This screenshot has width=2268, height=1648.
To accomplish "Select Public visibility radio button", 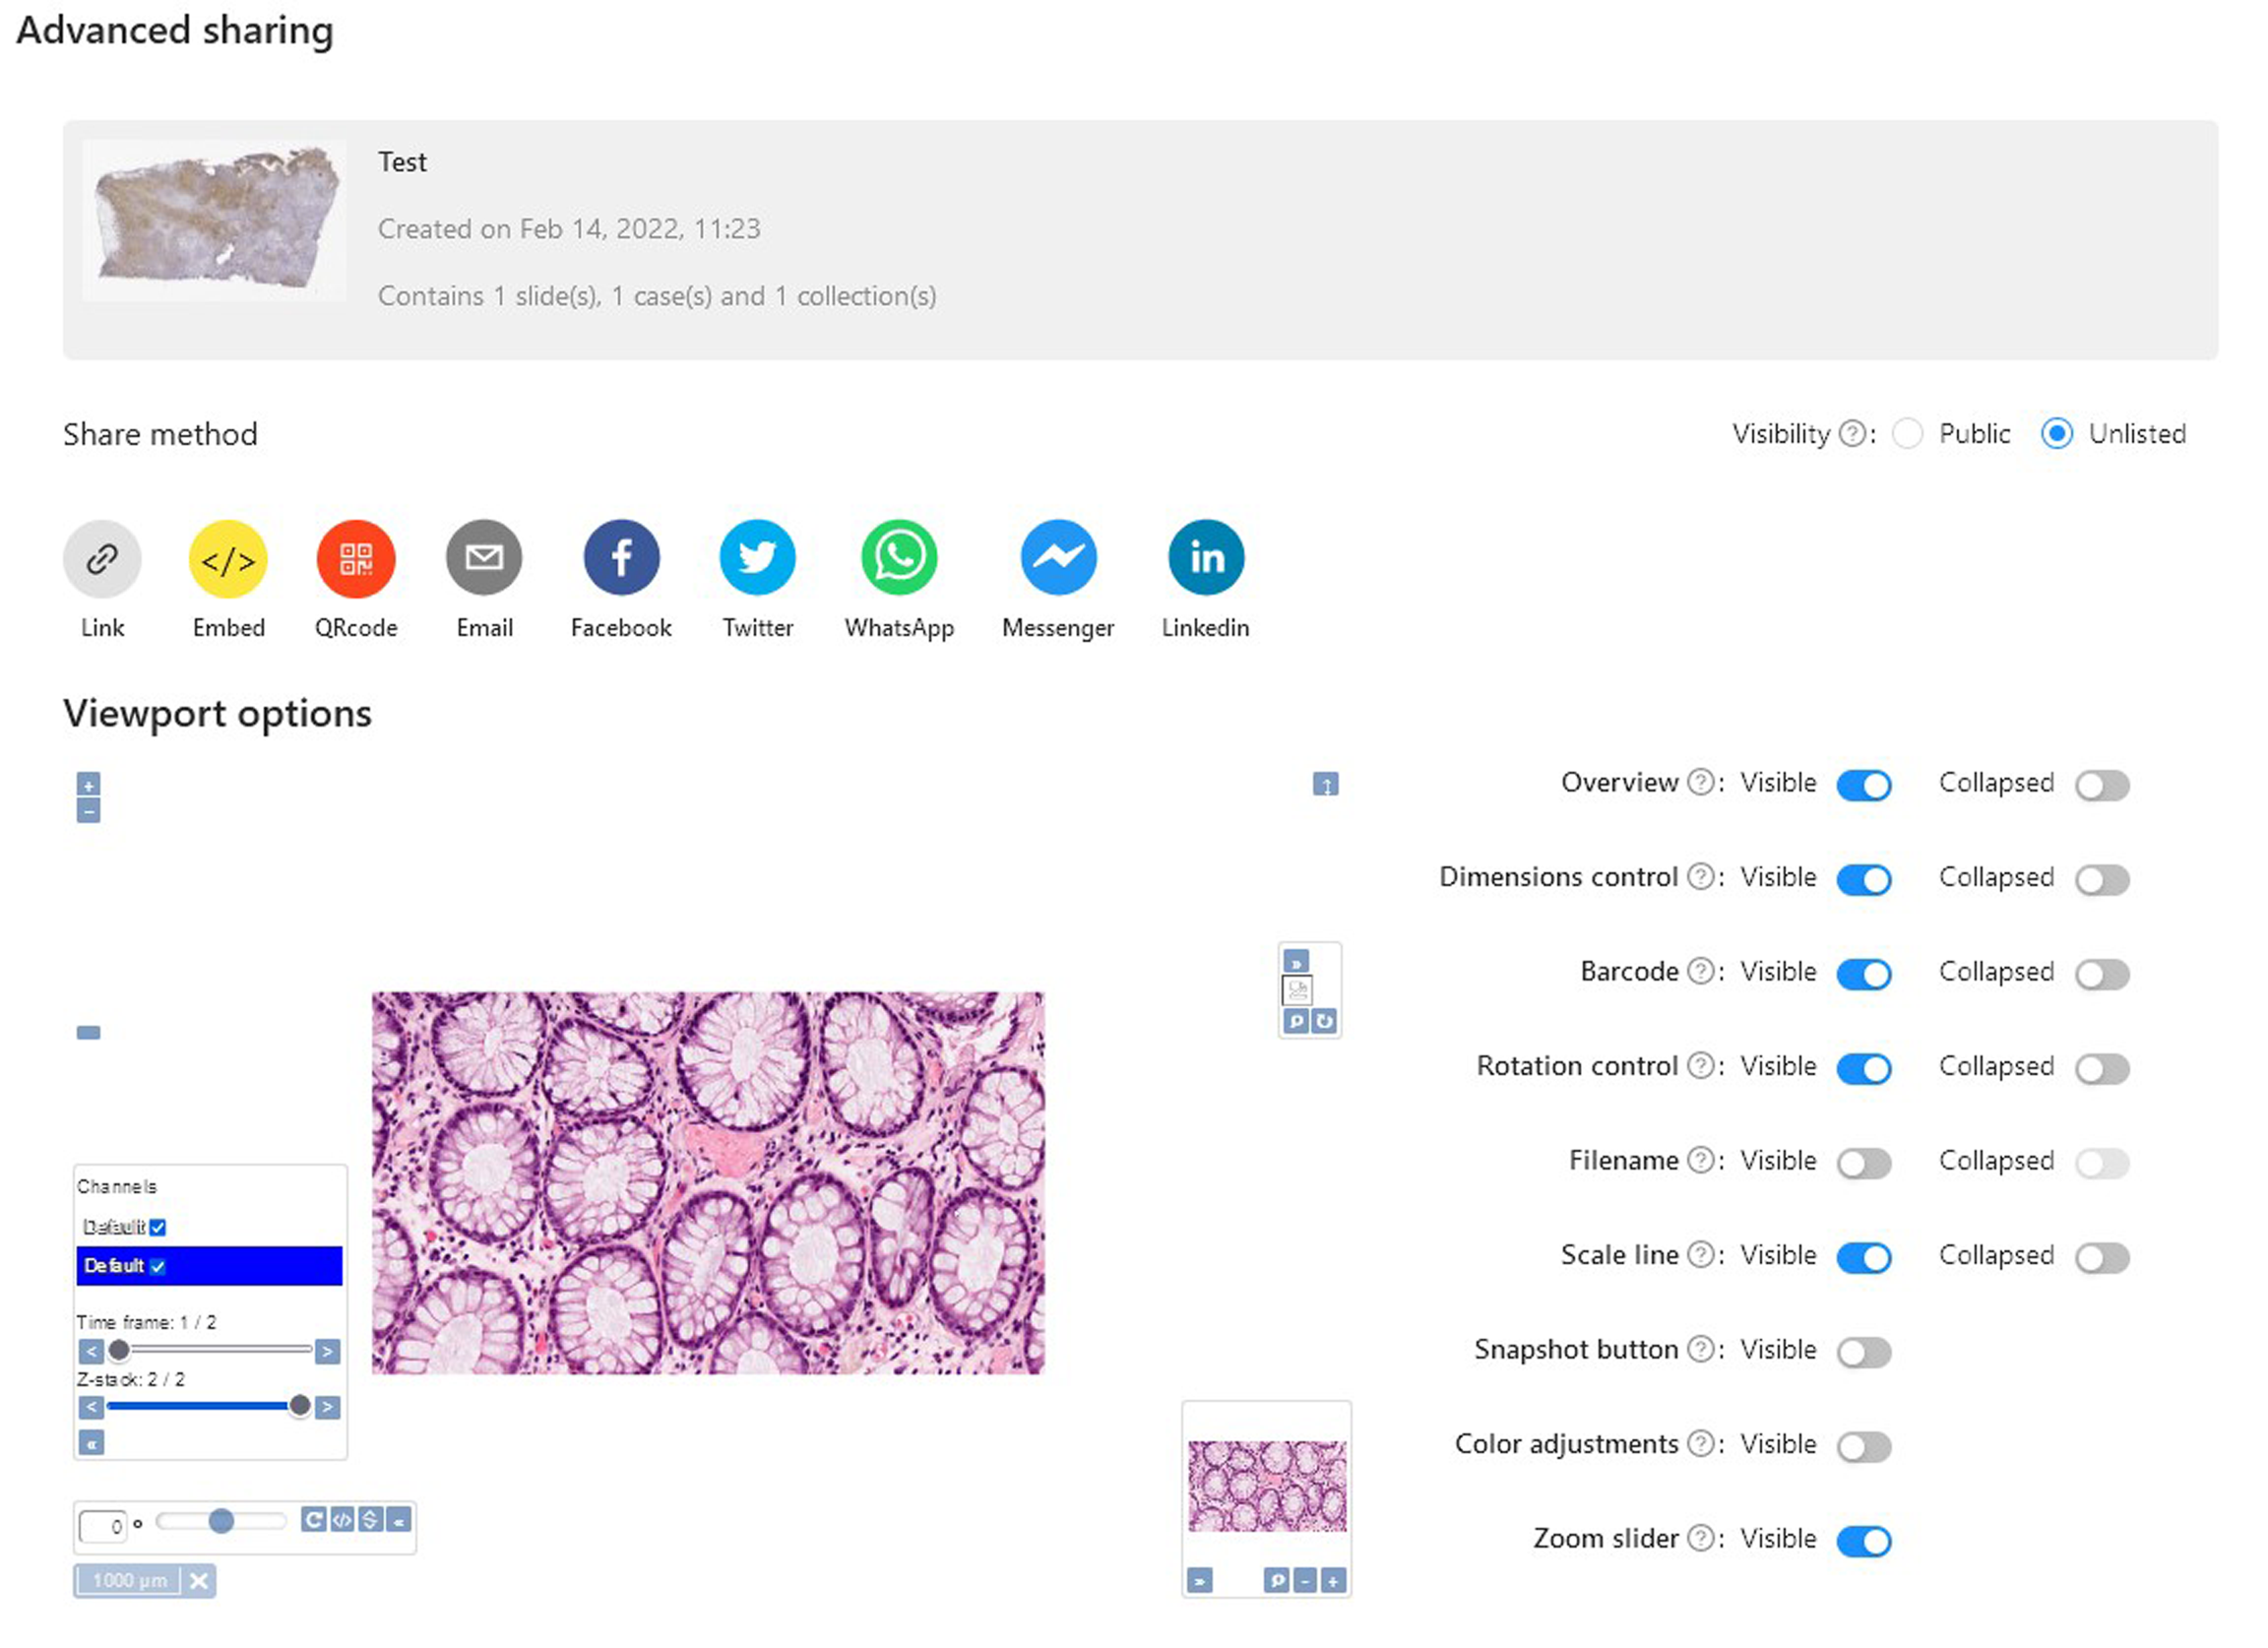I will (1907, 434).
